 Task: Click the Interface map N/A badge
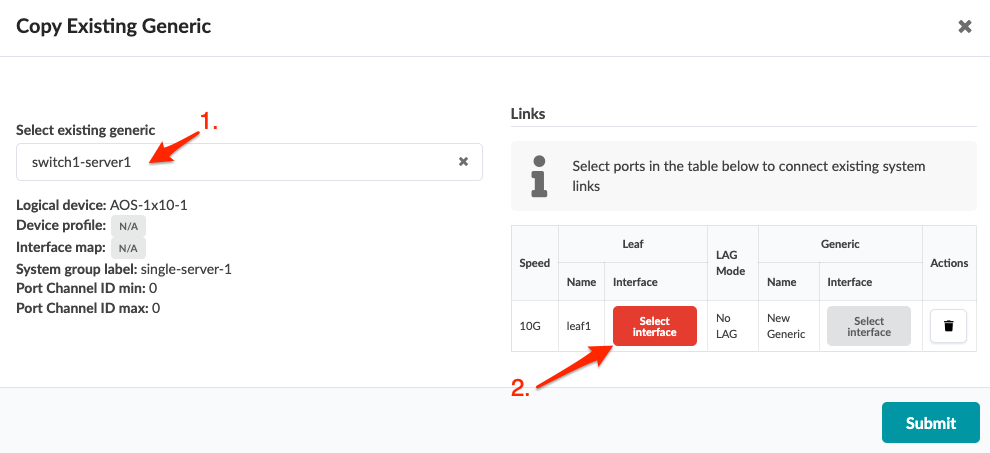click(128, 247)
